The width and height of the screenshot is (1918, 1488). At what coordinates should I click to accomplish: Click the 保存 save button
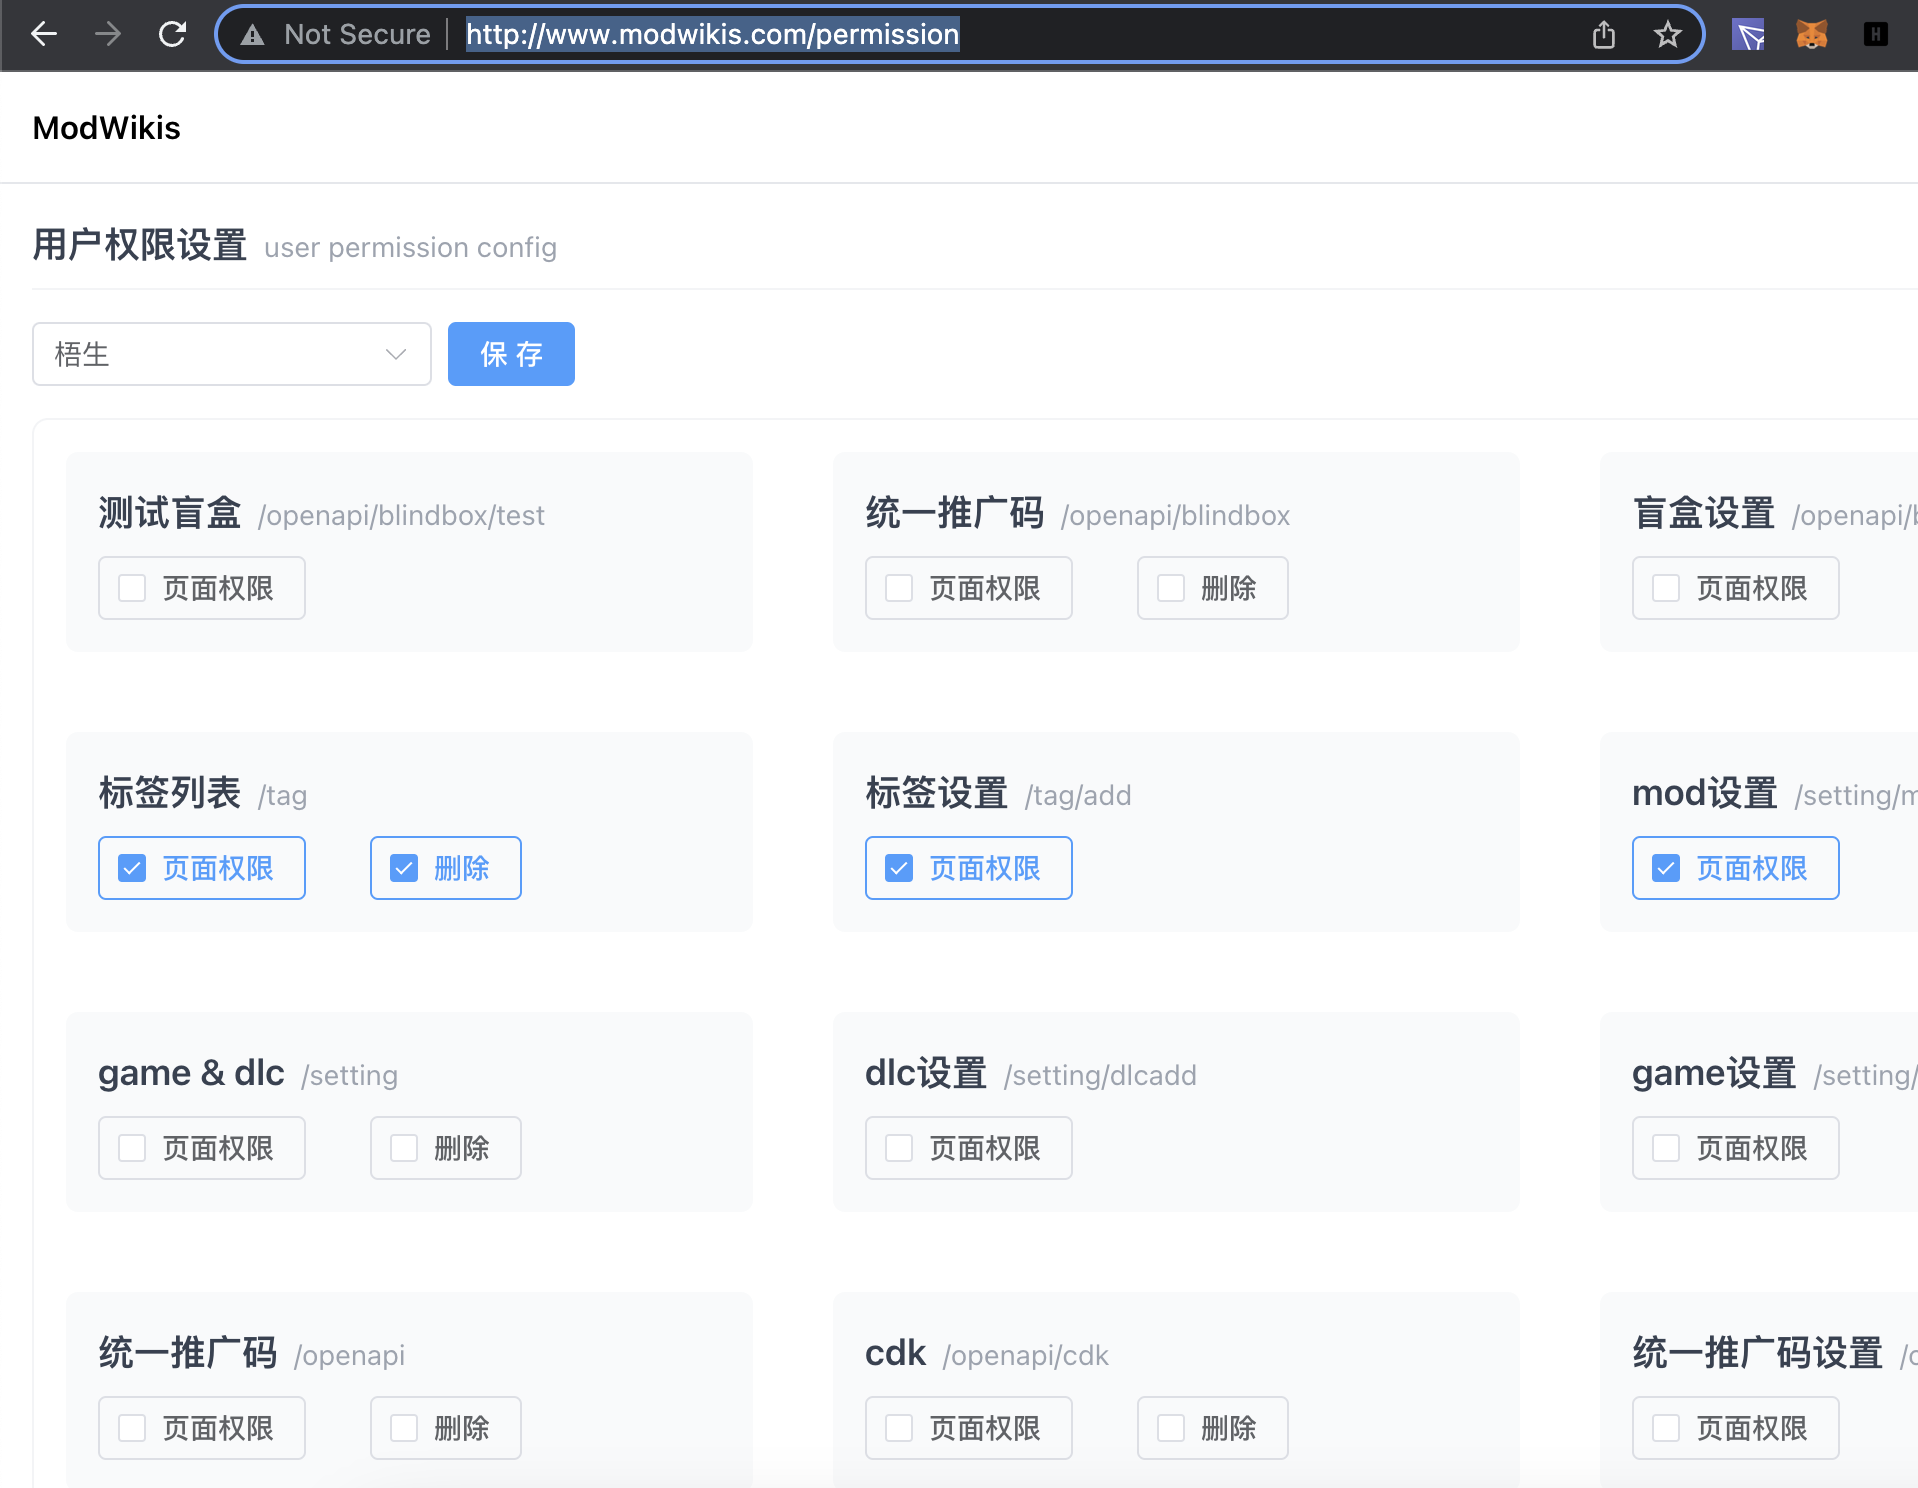[x=511, y=354]
